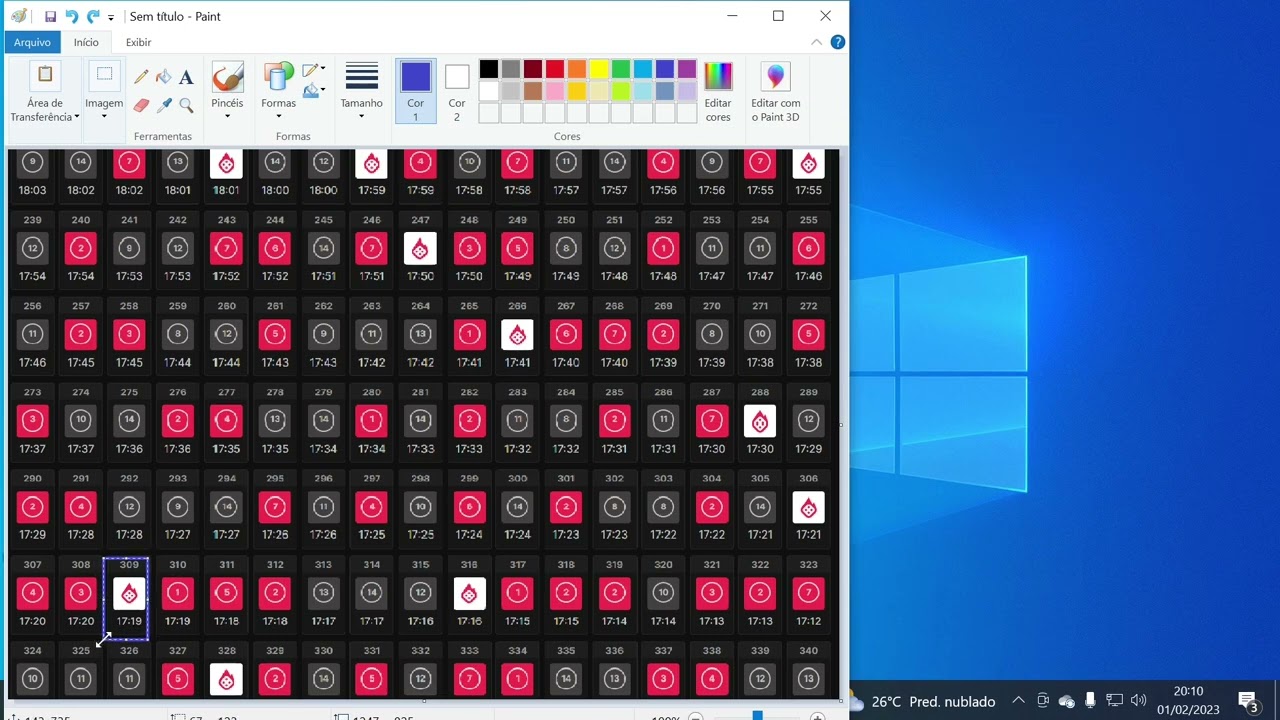The image size is (1280, 720).
Task: Select Cor 1 foreground color button
Action: pyautogui.click(x=415, y=89)
